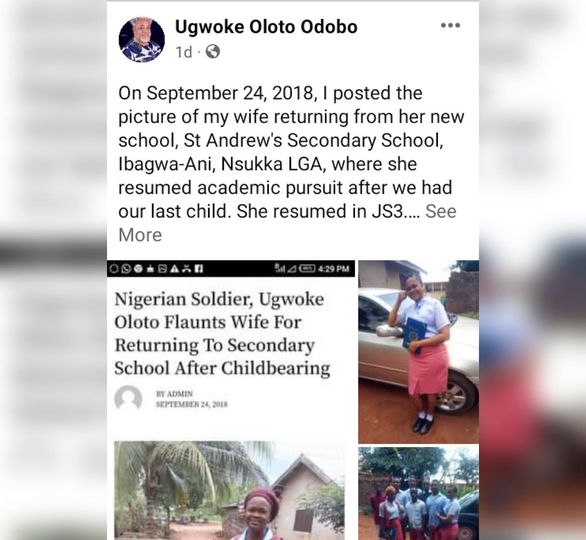Open Ugwoke Oloto Odobo's profile picture

[142, 39]
